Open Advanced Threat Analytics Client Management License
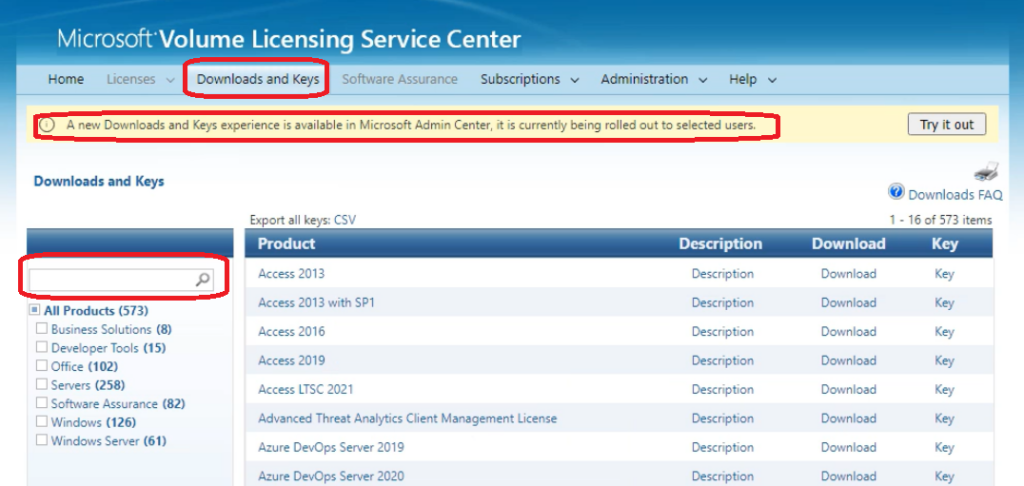 (408, 418)
